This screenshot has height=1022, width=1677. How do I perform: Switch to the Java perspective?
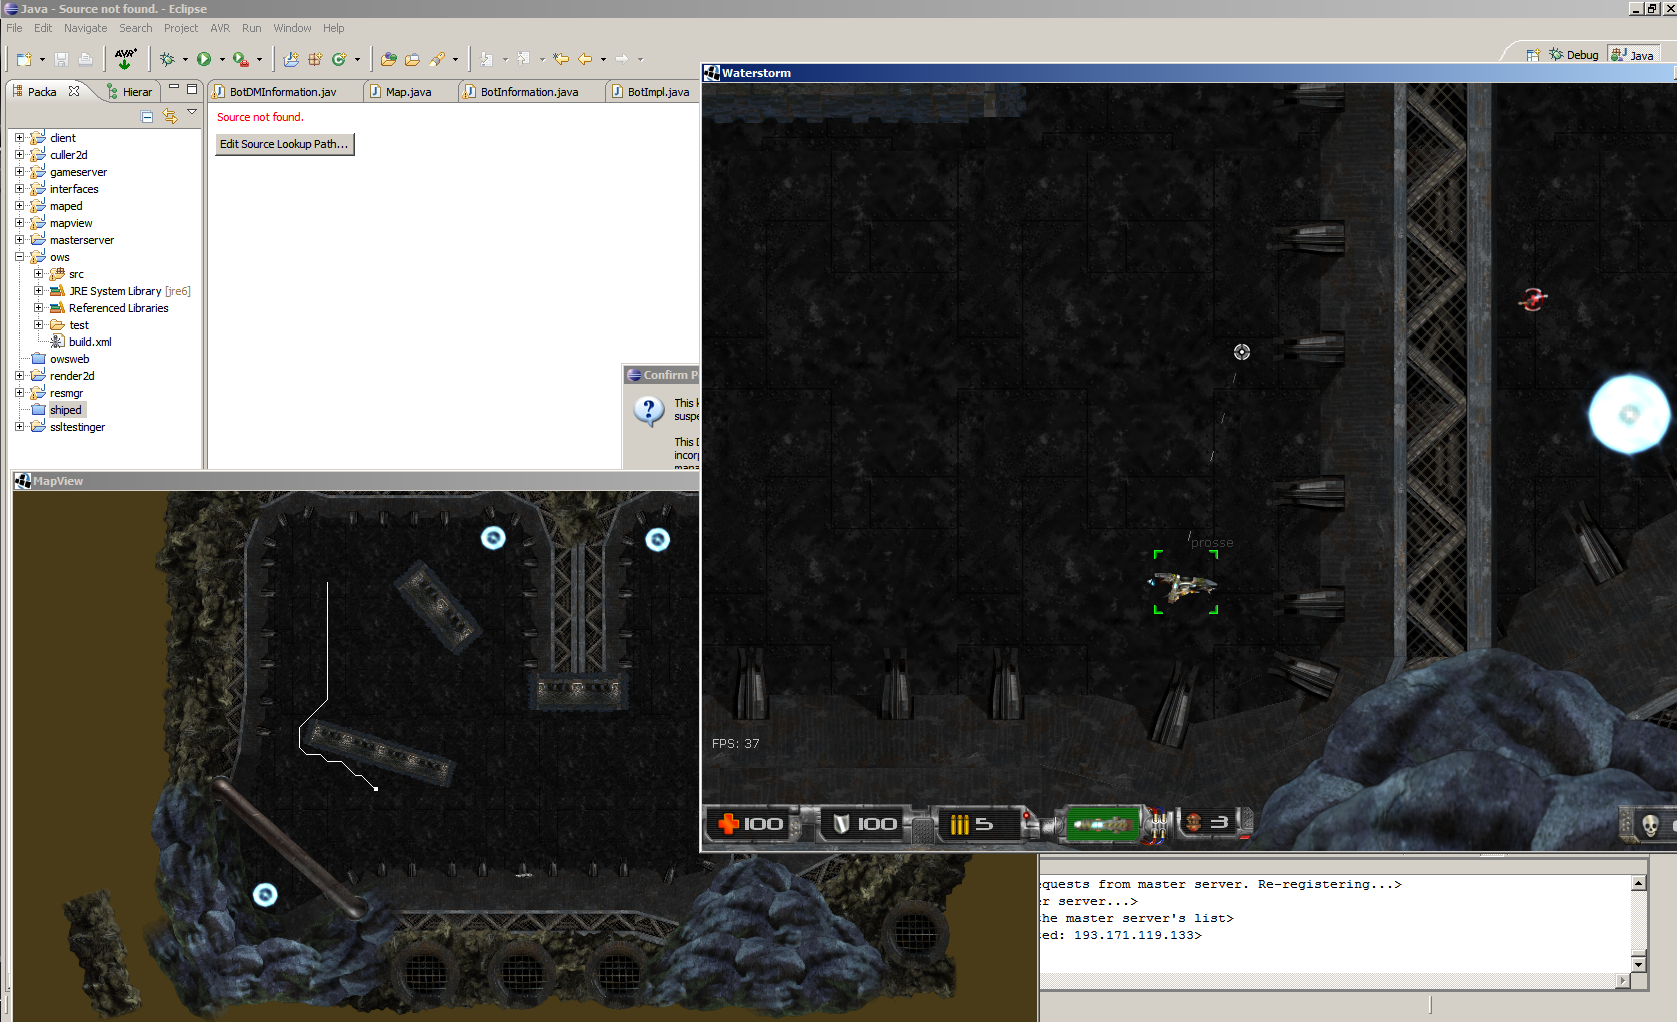(x=1633, y=55)
